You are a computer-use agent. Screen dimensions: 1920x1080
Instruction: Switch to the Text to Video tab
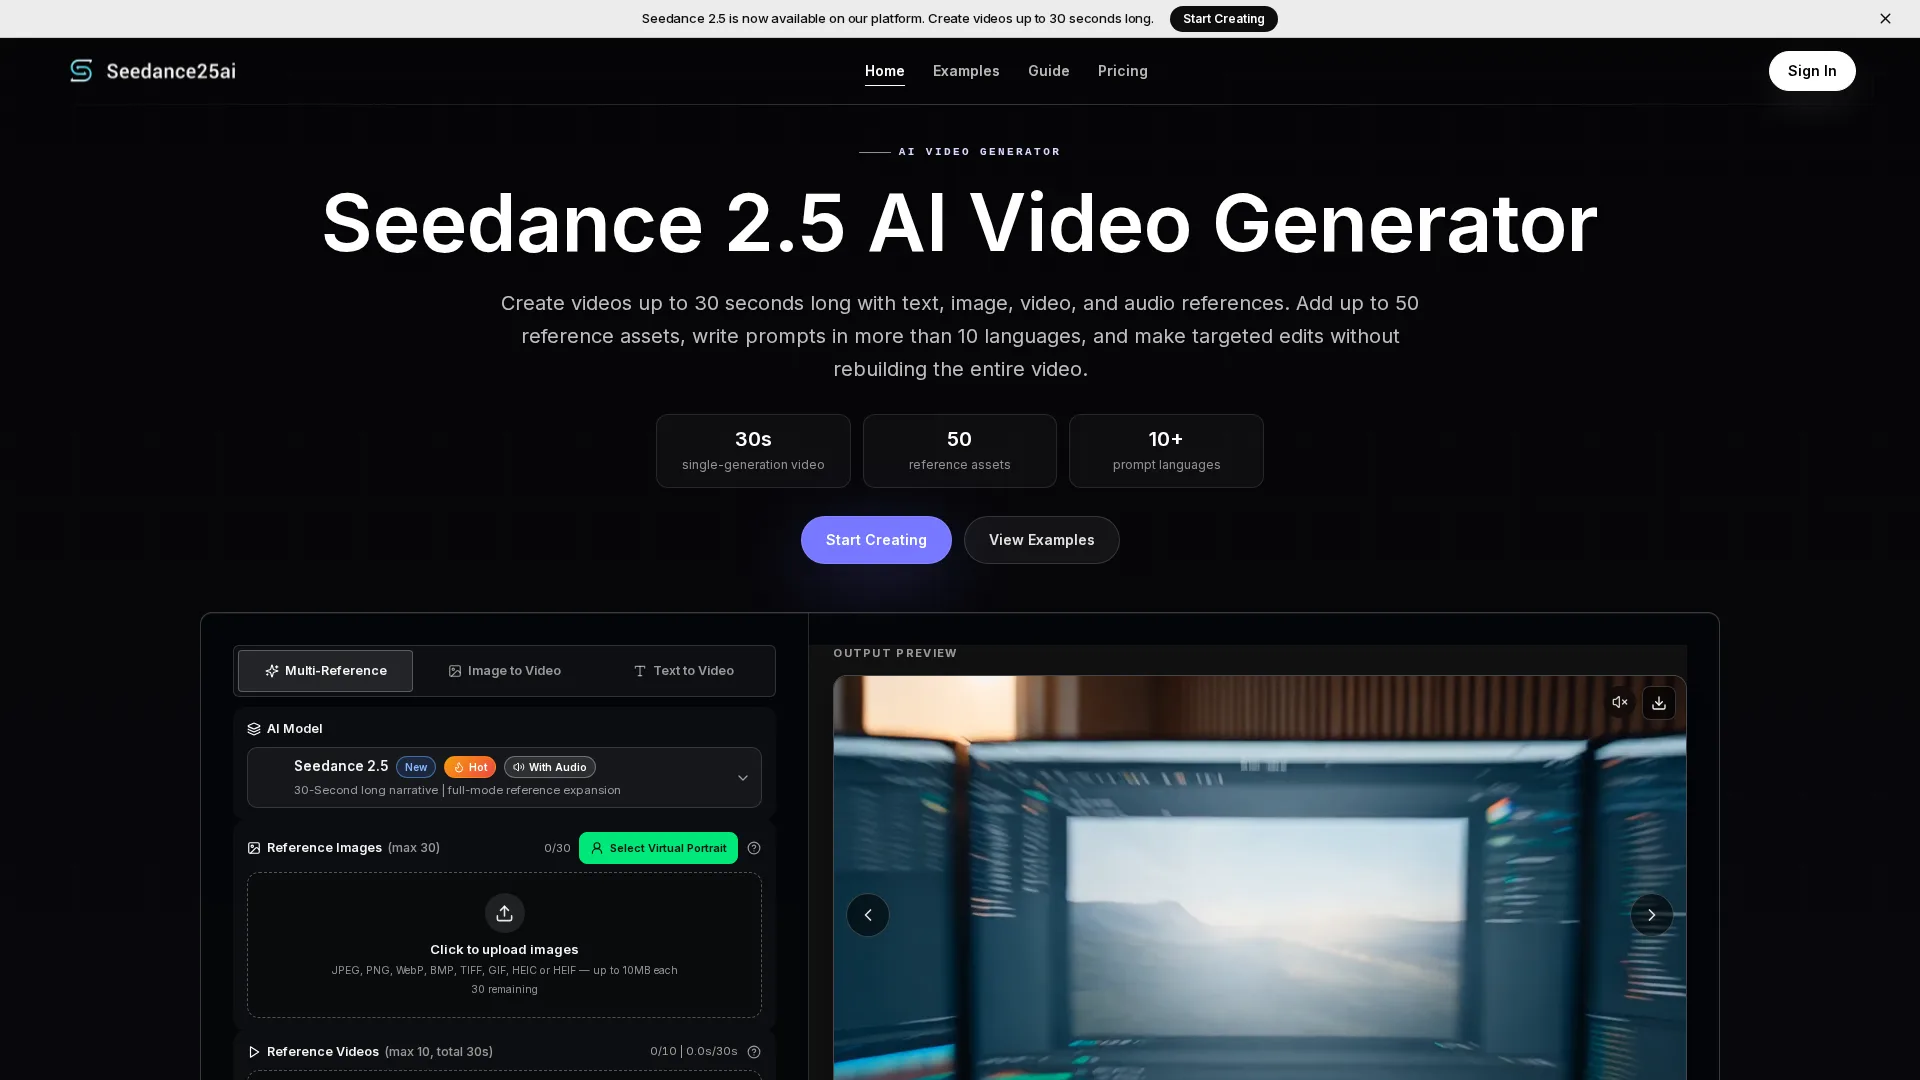684,671
